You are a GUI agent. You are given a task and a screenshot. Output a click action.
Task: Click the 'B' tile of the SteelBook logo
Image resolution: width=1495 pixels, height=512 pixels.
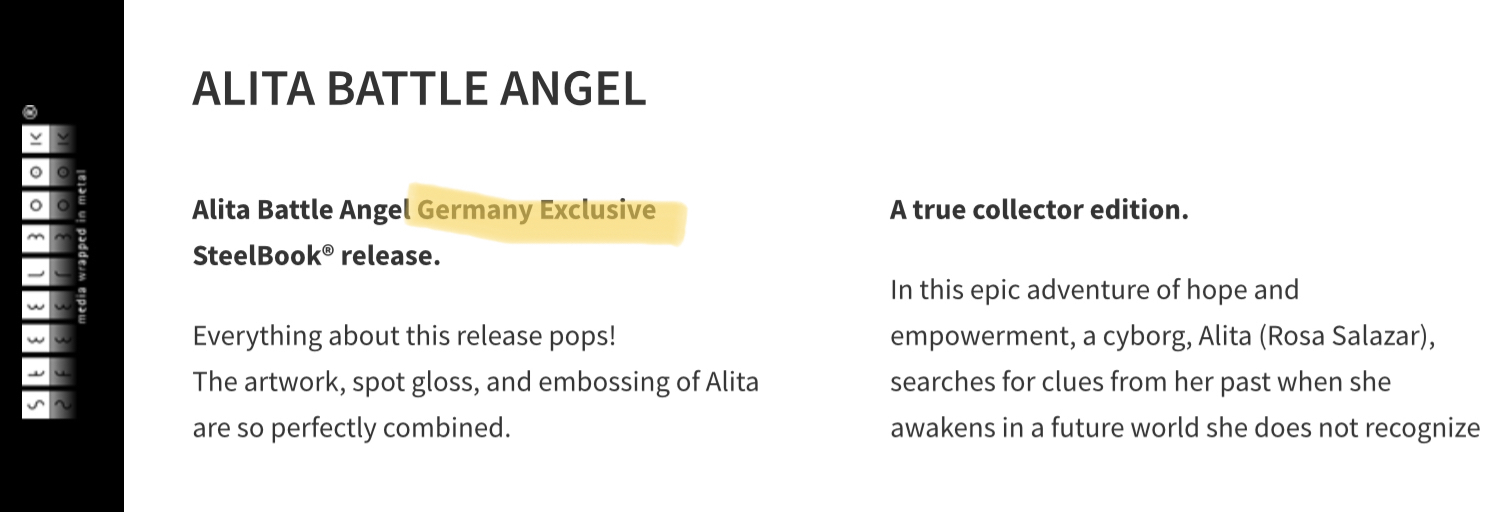pyautogui.click(x=35, y=237)
